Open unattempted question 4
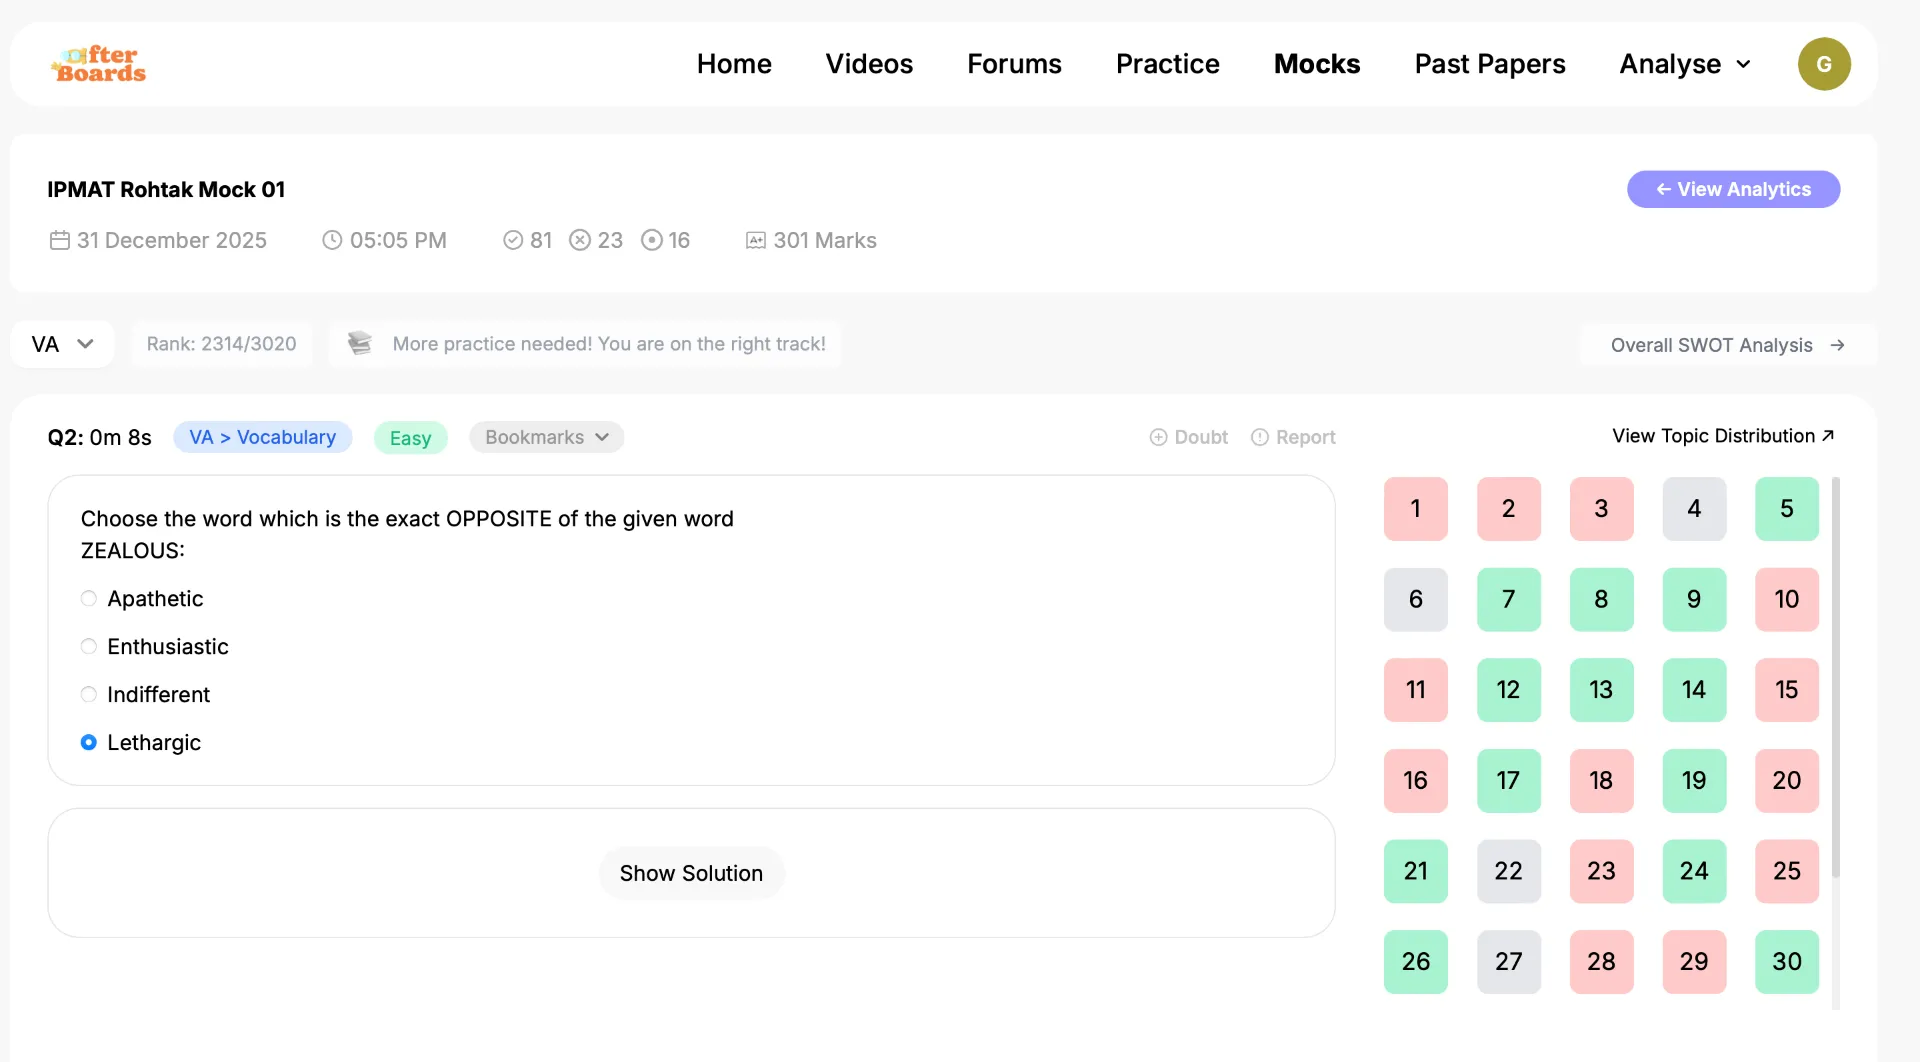The image size is (1920, 1062). [1694, 508]
